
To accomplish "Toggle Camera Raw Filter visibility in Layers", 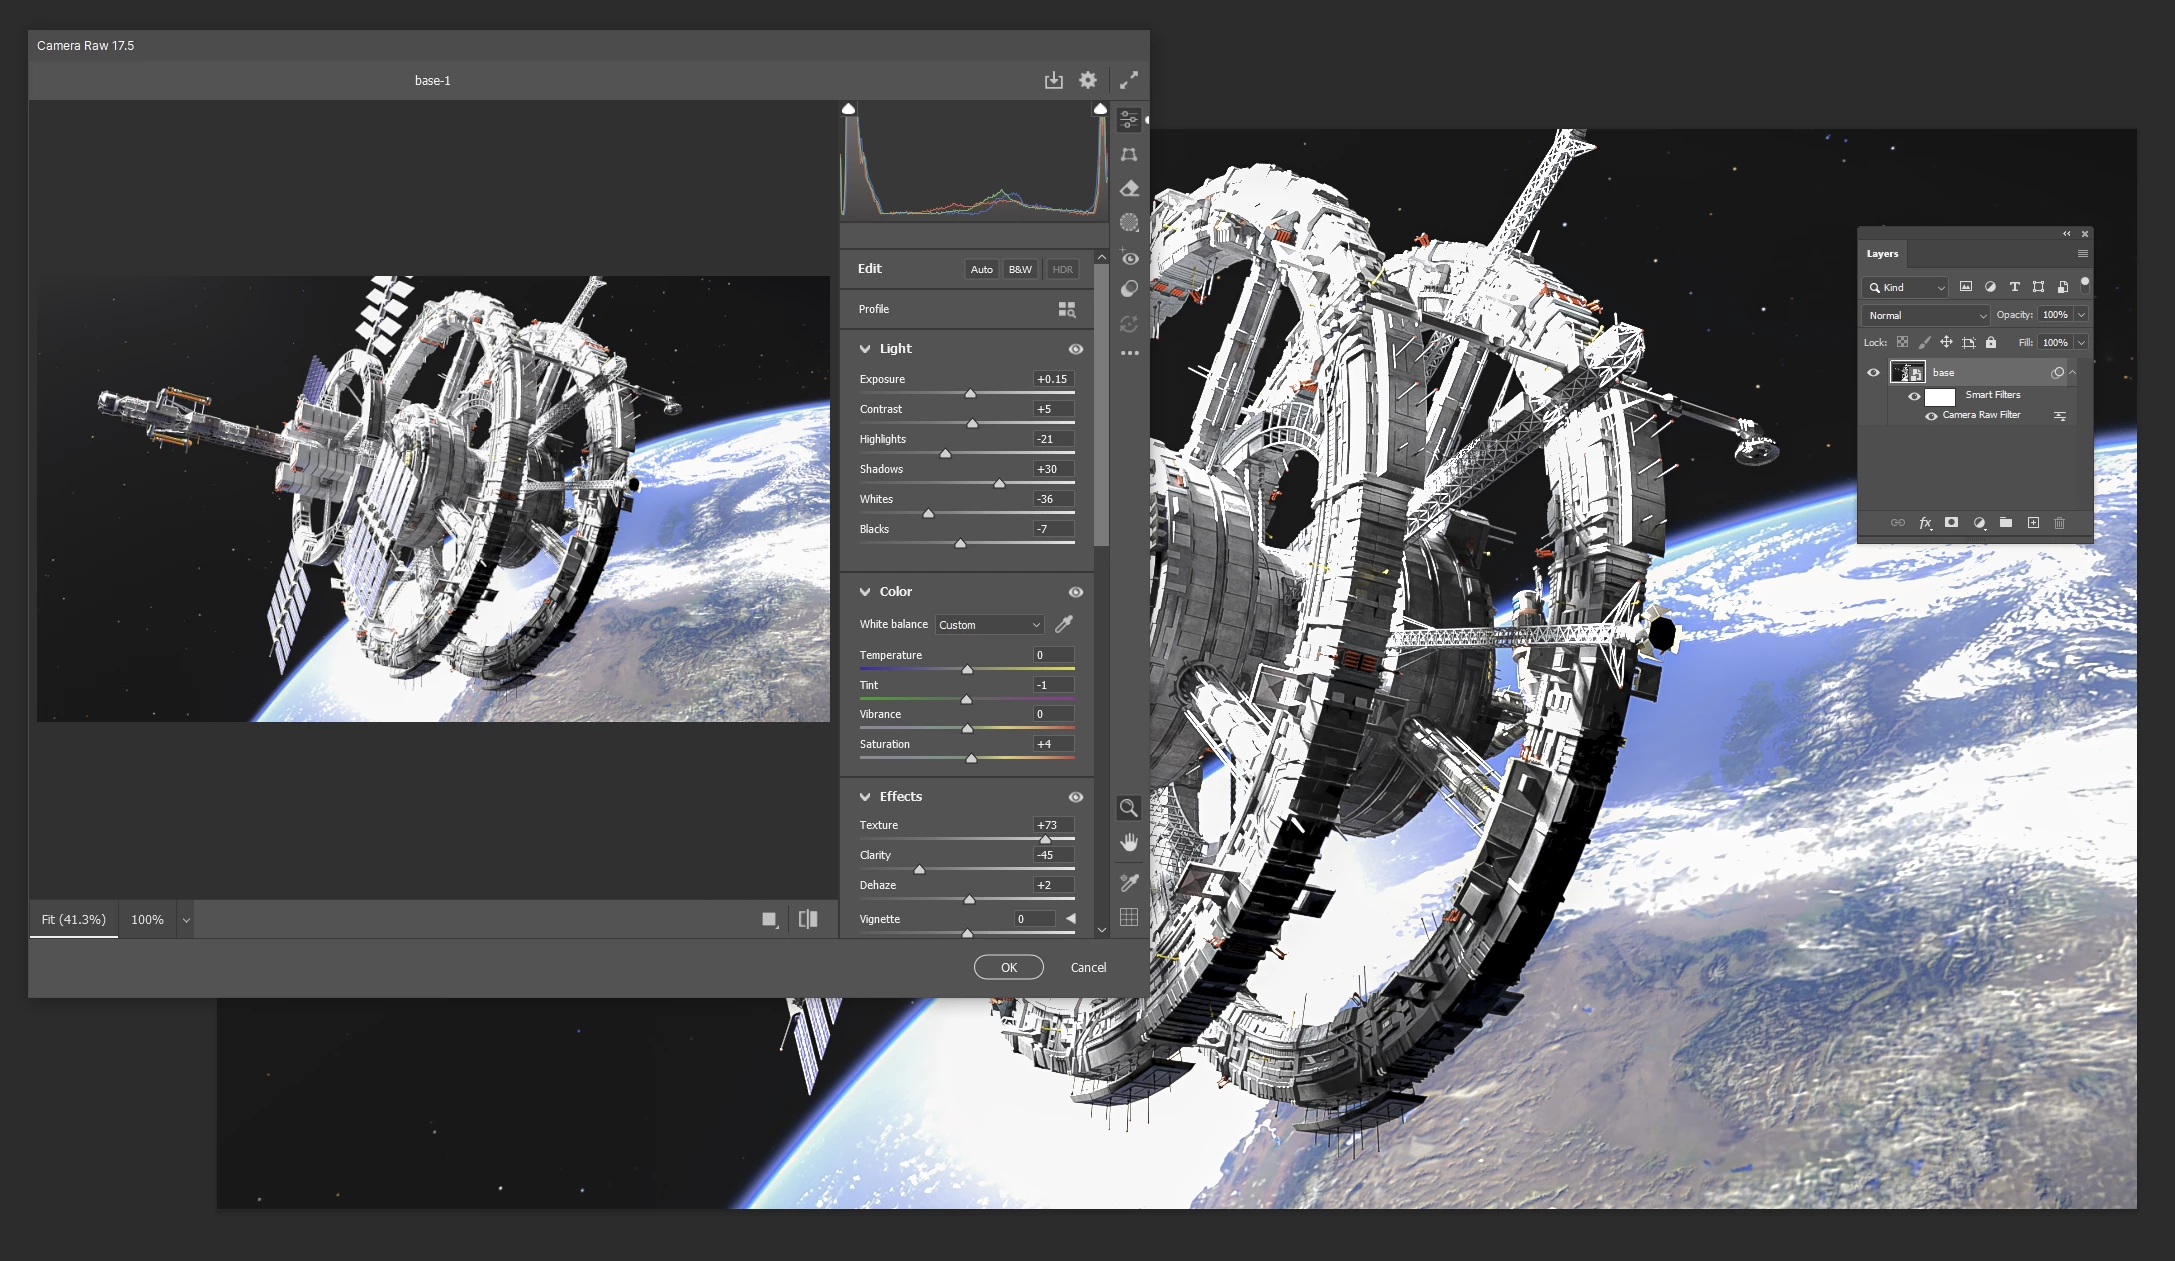I will coord(1931,416).
